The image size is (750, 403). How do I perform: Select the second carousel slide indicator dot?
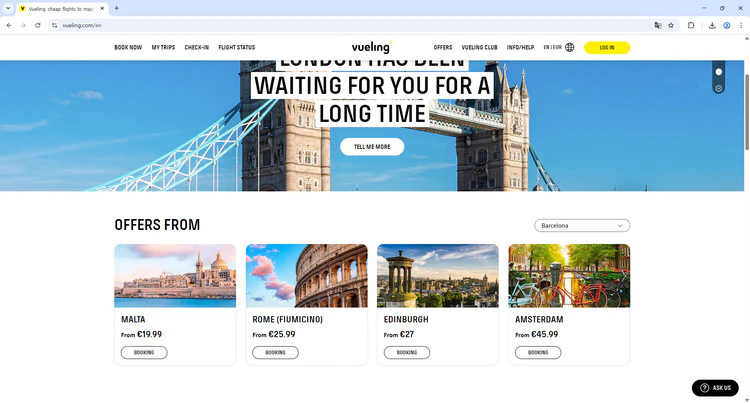718,88
